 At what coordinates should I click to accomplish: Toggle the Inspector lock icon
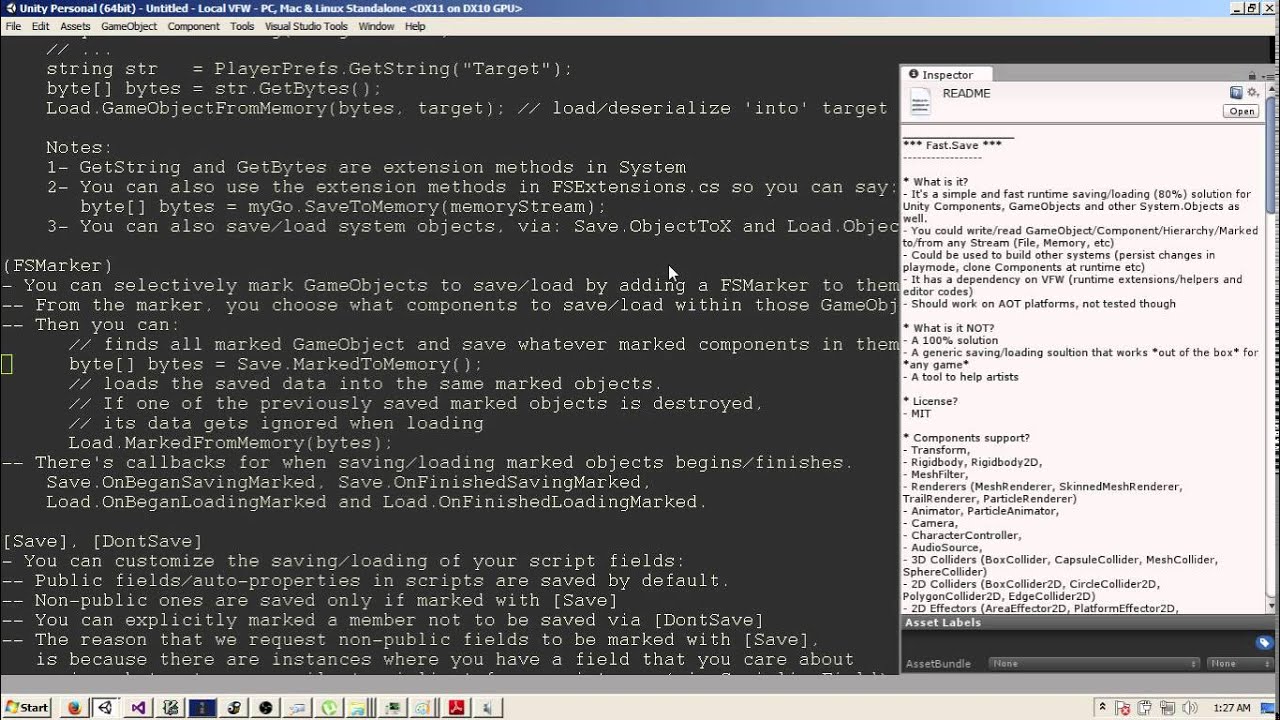pyautogui.click(x=1251, y=75)
